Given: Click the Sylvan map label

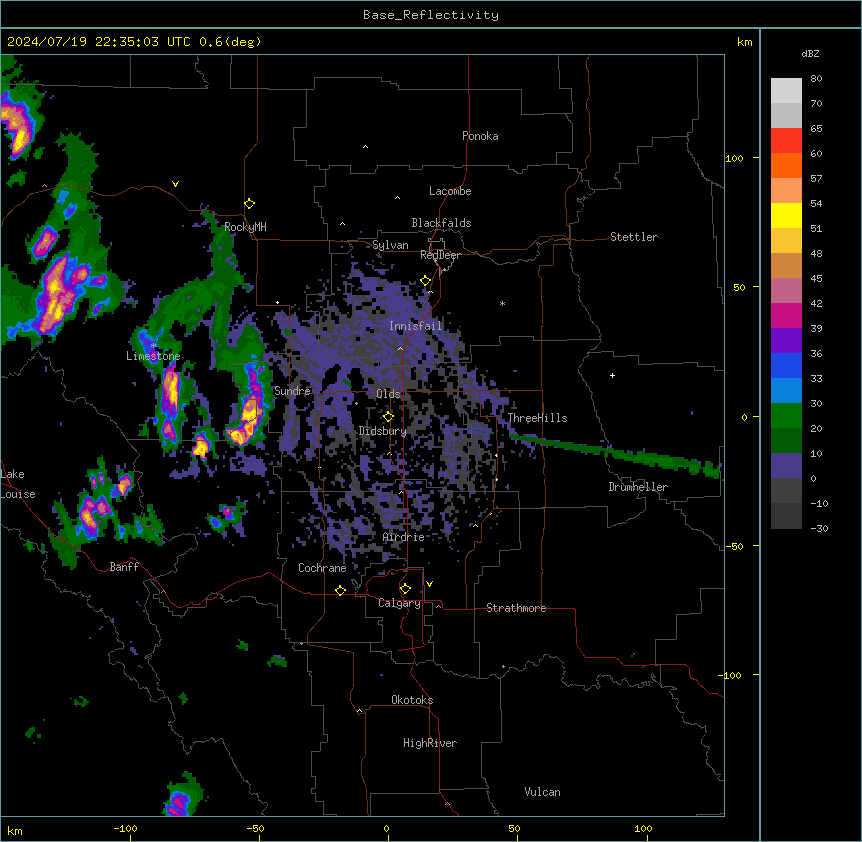Looking at the screenshot, I should click(x=390, y=245).
